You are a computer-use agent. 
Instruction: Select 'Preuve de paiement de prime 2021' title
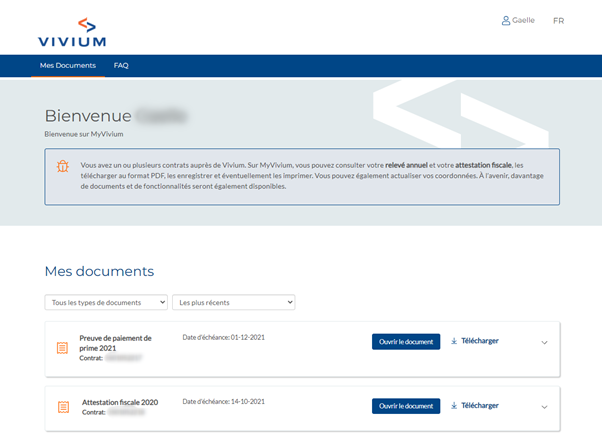pos(115,343)
